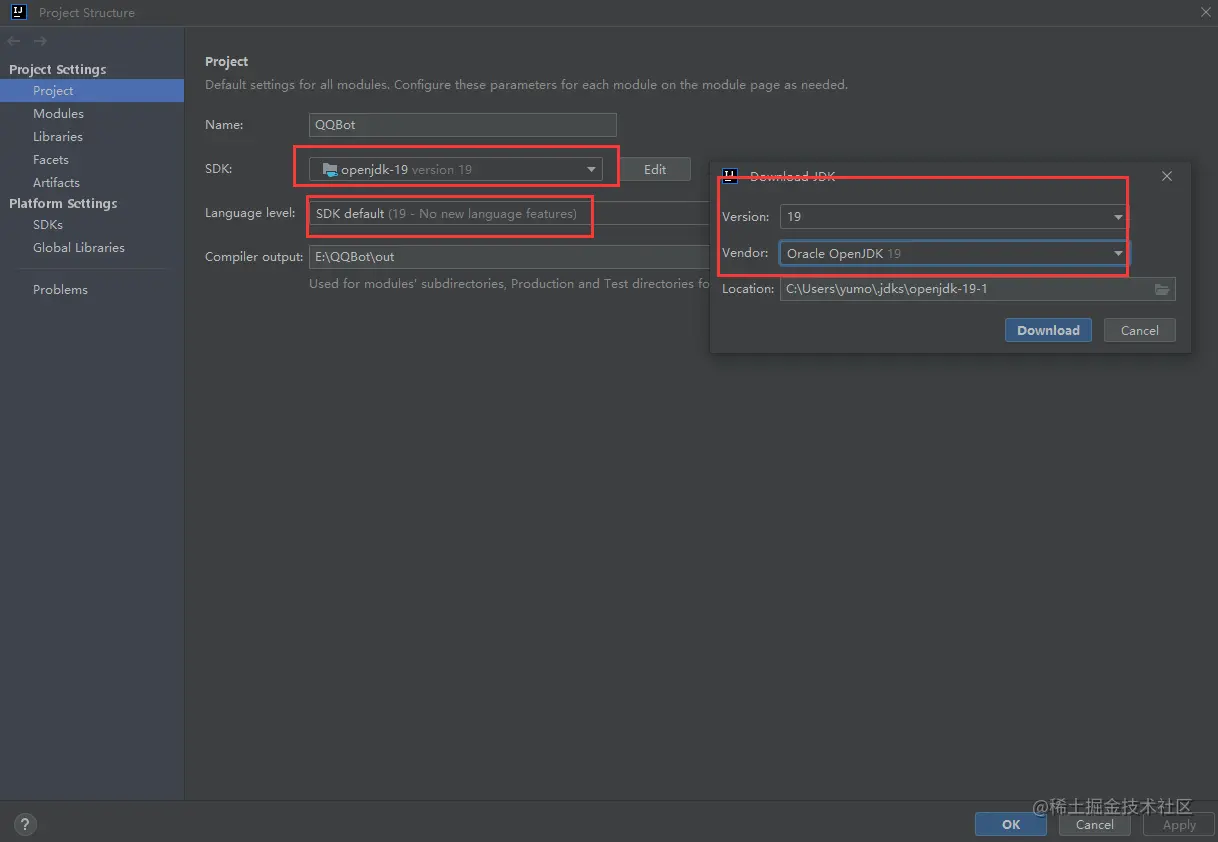Viewport: 1218px width, 842px height.
Task: Open the Facets settings page
Action: [51, 160]
